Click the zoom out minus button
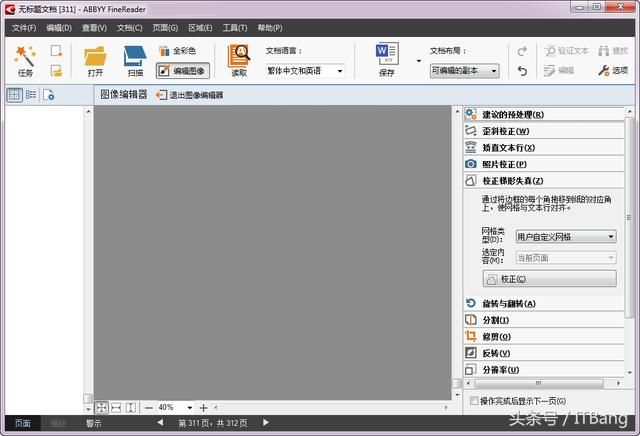This screenshot has height=436, width=640. pos(149,407)
